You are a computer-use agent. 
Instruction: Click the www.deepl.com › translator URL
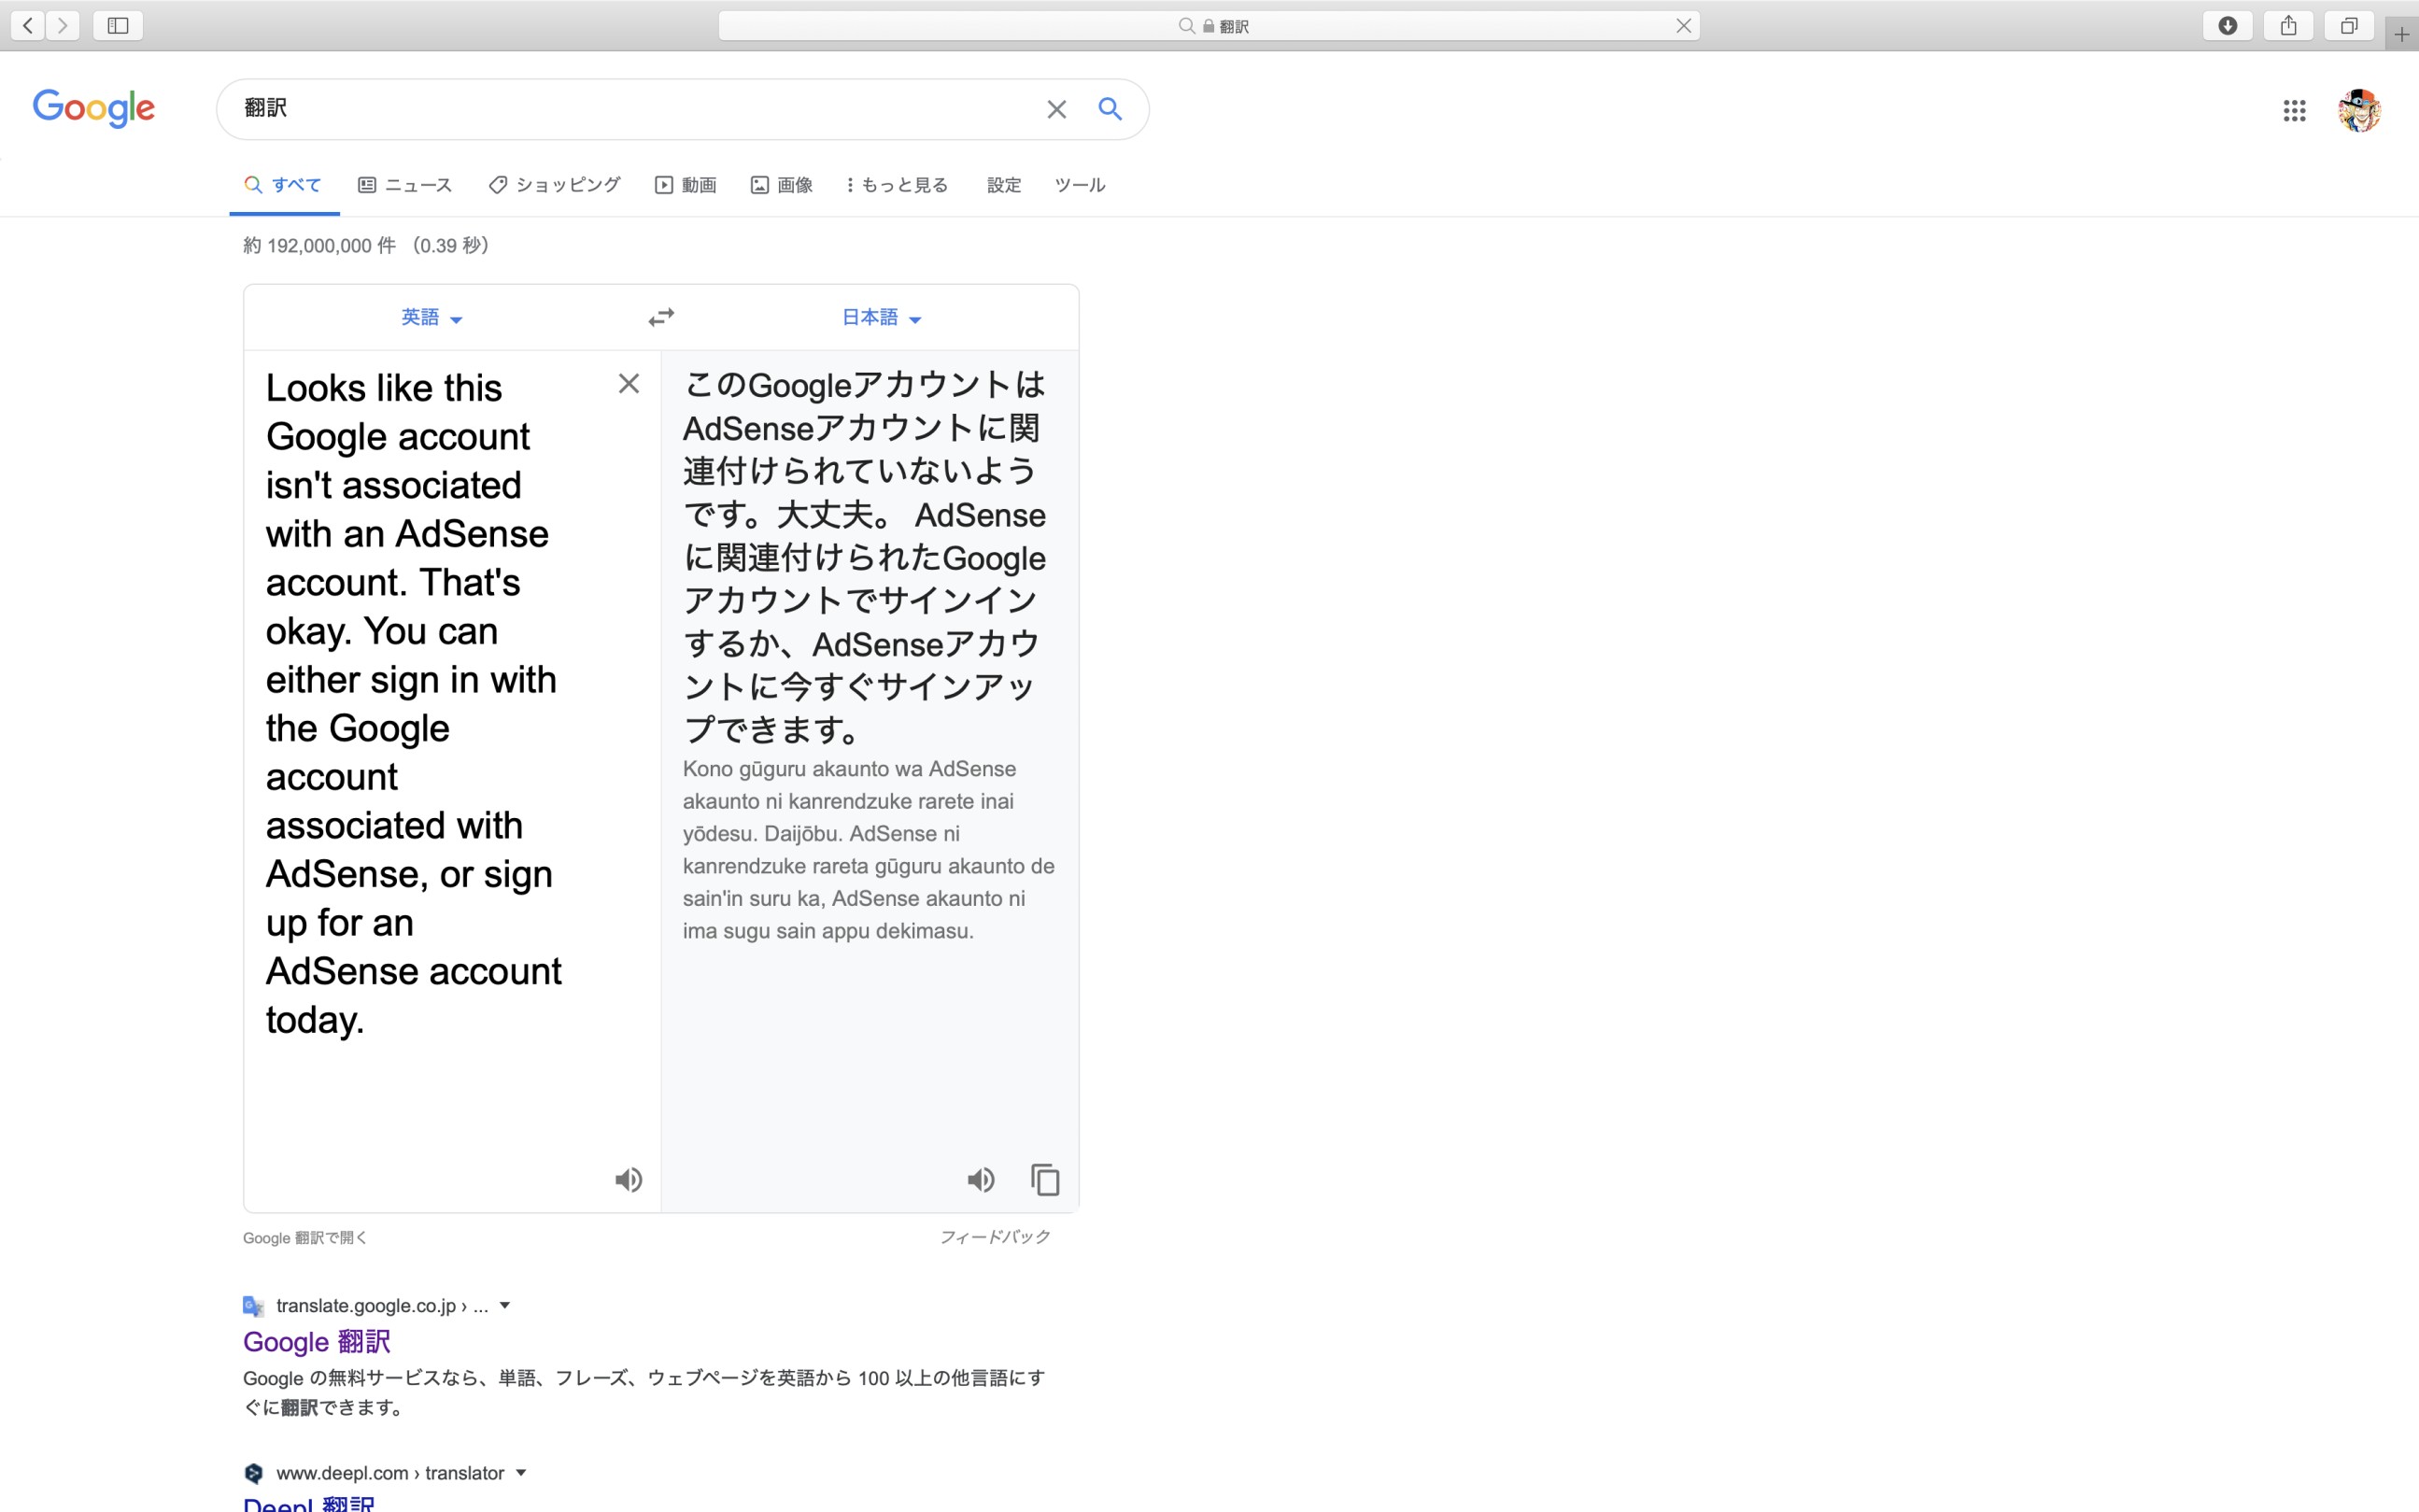click(390, 1473)
